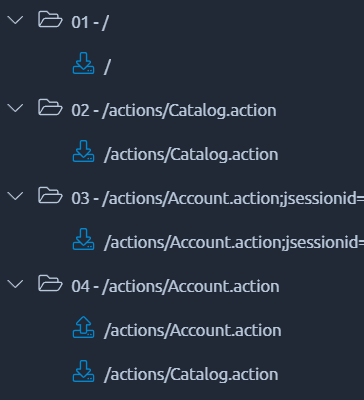The height and width of the screenshot is (400, 364).
Task: Select the 01 - / folder label
Action: [x=90, y=23]
